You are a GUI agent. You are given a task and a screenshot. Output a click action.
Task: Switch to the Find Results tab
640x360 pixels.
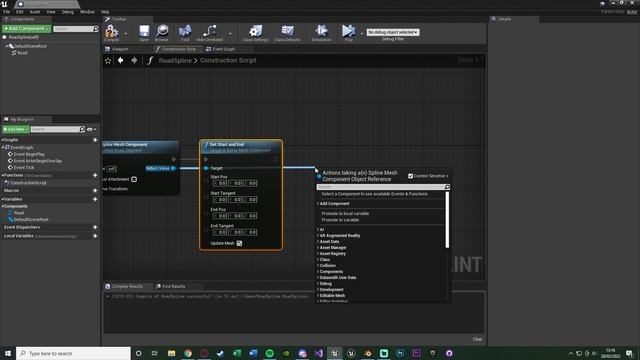pyautogui.click(x=173, y=287)
